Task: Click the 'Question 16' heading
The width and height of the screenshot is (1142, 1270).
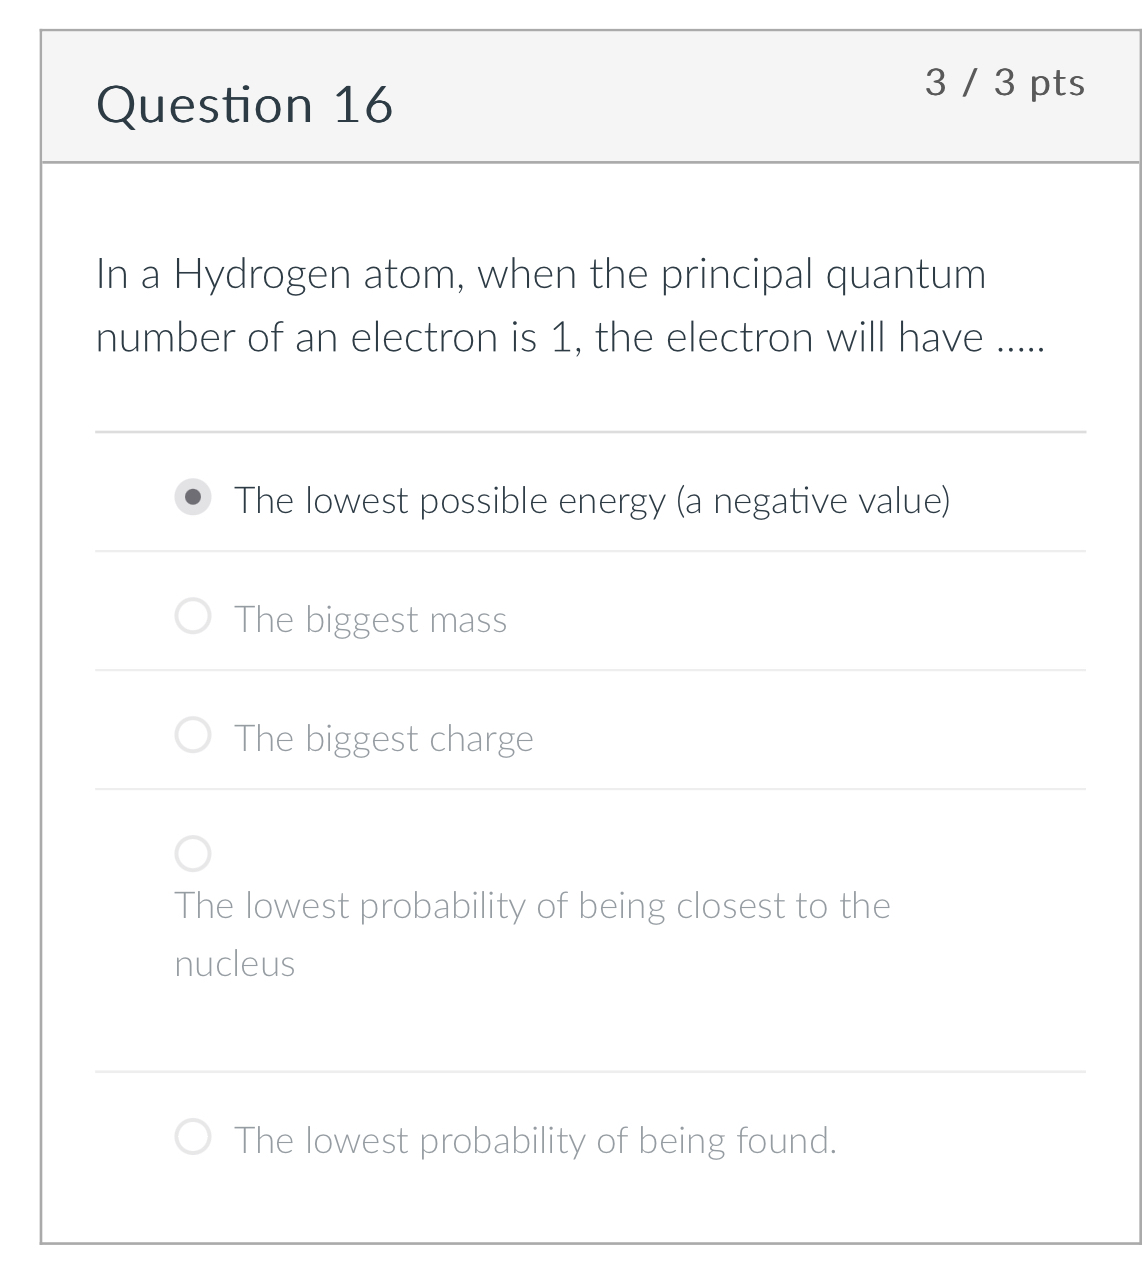Action: pos(246,103)
